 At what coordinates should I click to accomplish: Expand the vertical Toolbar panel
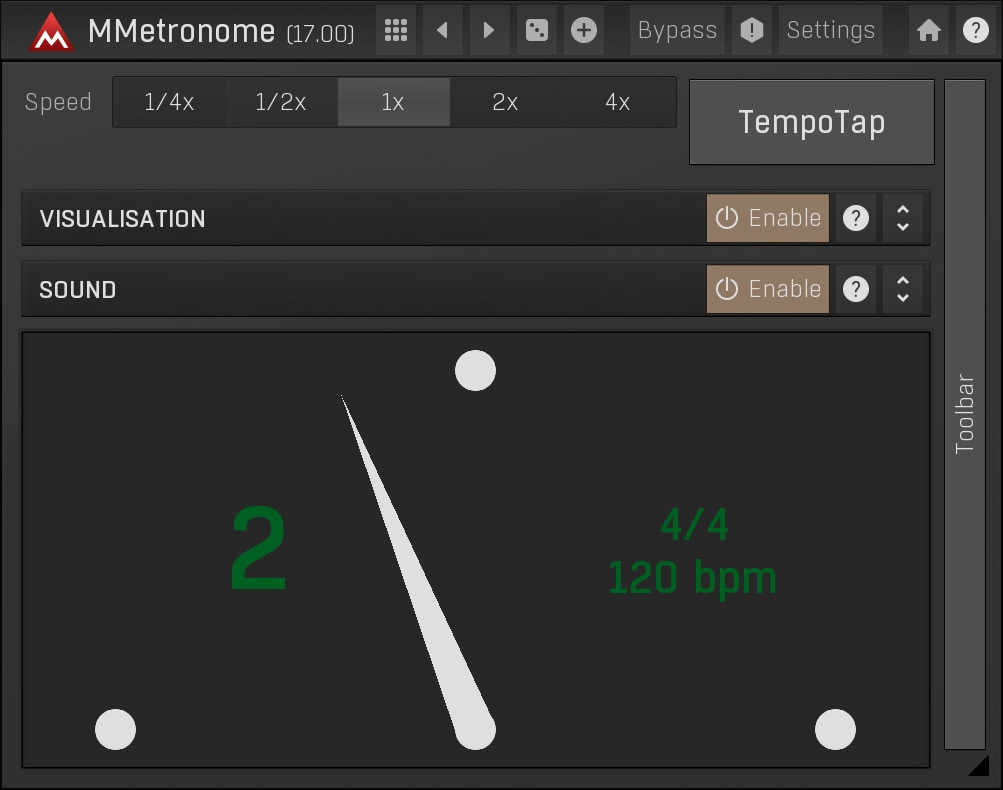coord(965,414)
